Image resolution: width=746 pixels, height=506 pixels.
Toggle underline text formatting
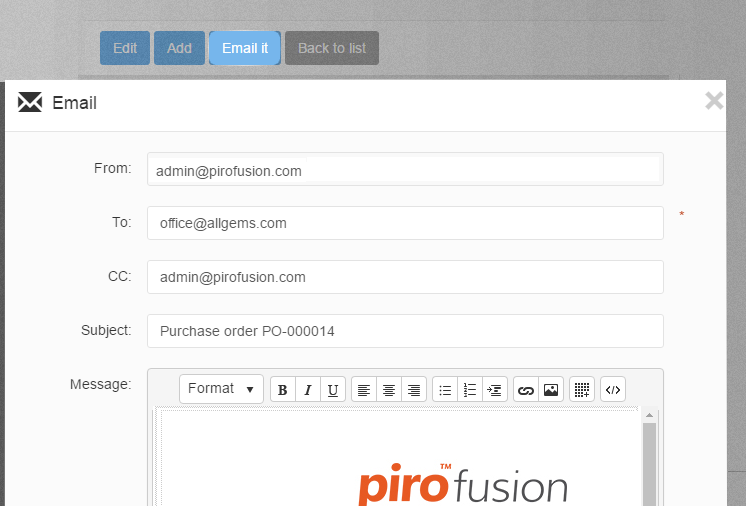[x=333, y=389]
